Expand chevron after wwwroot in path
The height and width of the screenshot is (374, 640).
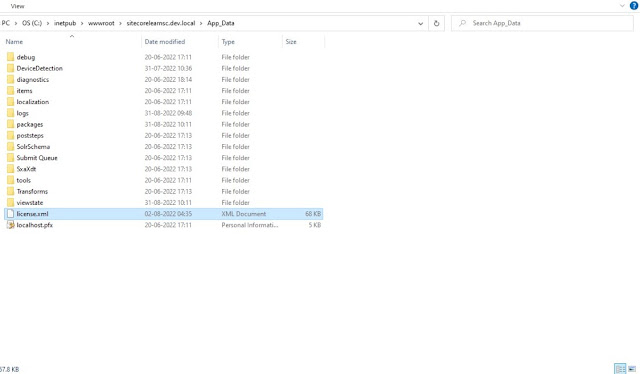(120, 23)
